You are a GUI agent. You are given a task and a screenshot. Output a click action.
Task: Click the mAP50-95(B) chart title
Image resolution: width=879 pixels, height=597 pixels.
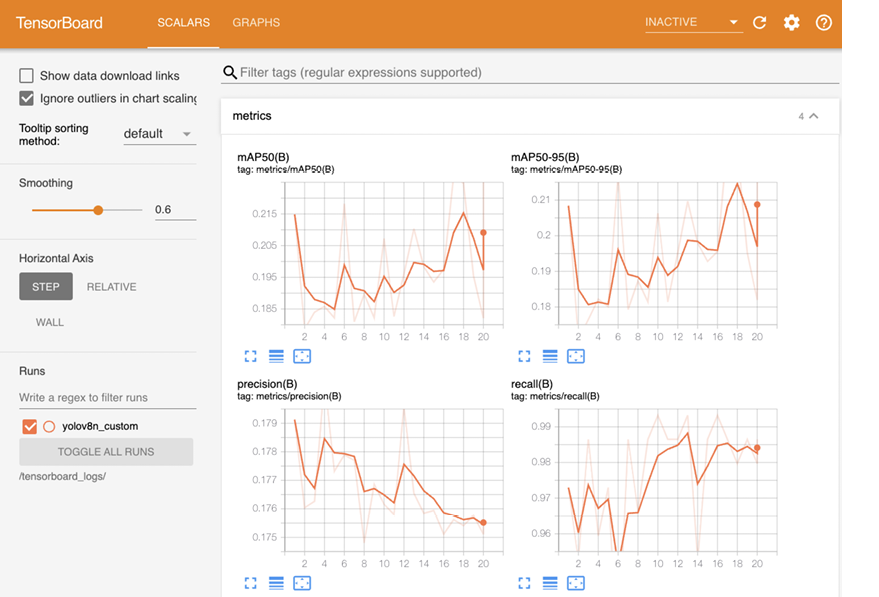(x=545, y=157)
